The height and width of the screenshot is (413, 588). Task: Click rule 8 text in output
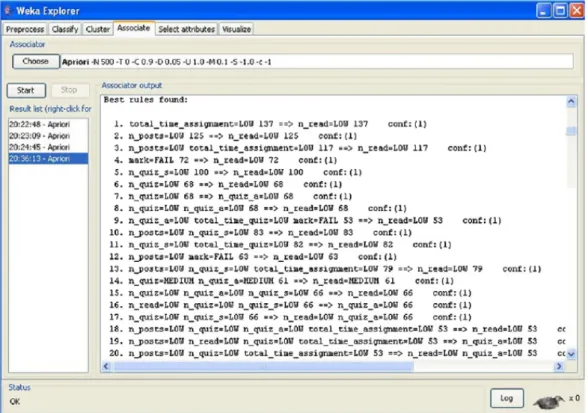point(260,208)
